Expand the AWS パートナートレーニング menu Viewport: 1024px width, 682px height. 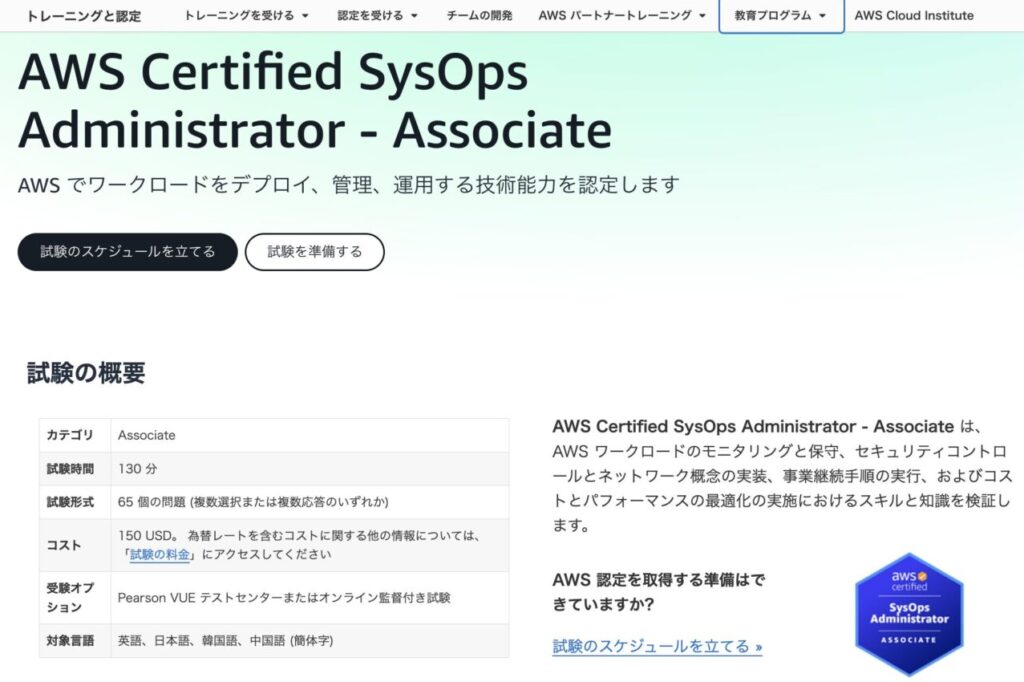[x=622, y=16]
